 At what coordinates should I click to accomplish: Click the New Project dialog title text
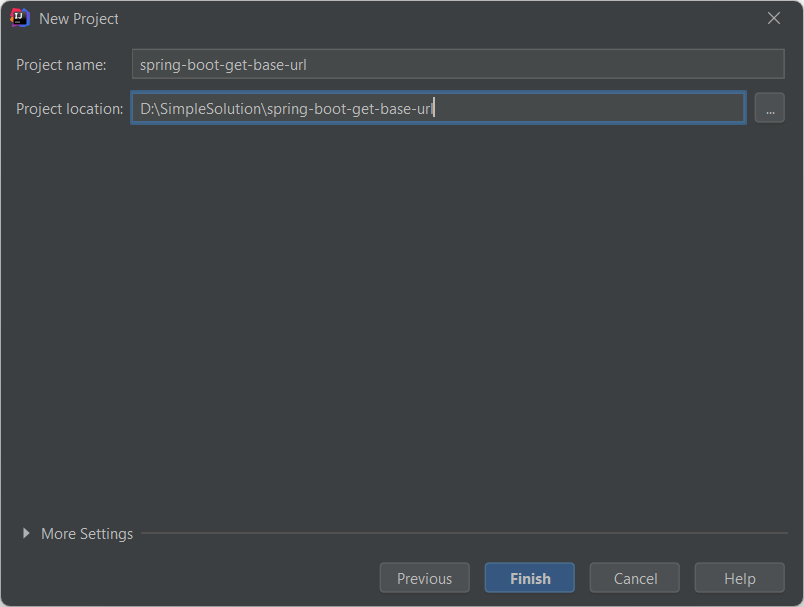(x=78, y=18)
